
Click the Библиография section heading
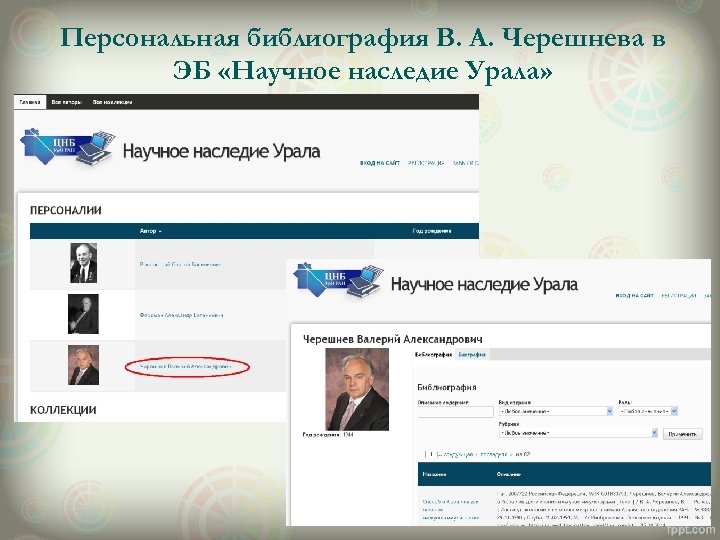coord(447,387)
